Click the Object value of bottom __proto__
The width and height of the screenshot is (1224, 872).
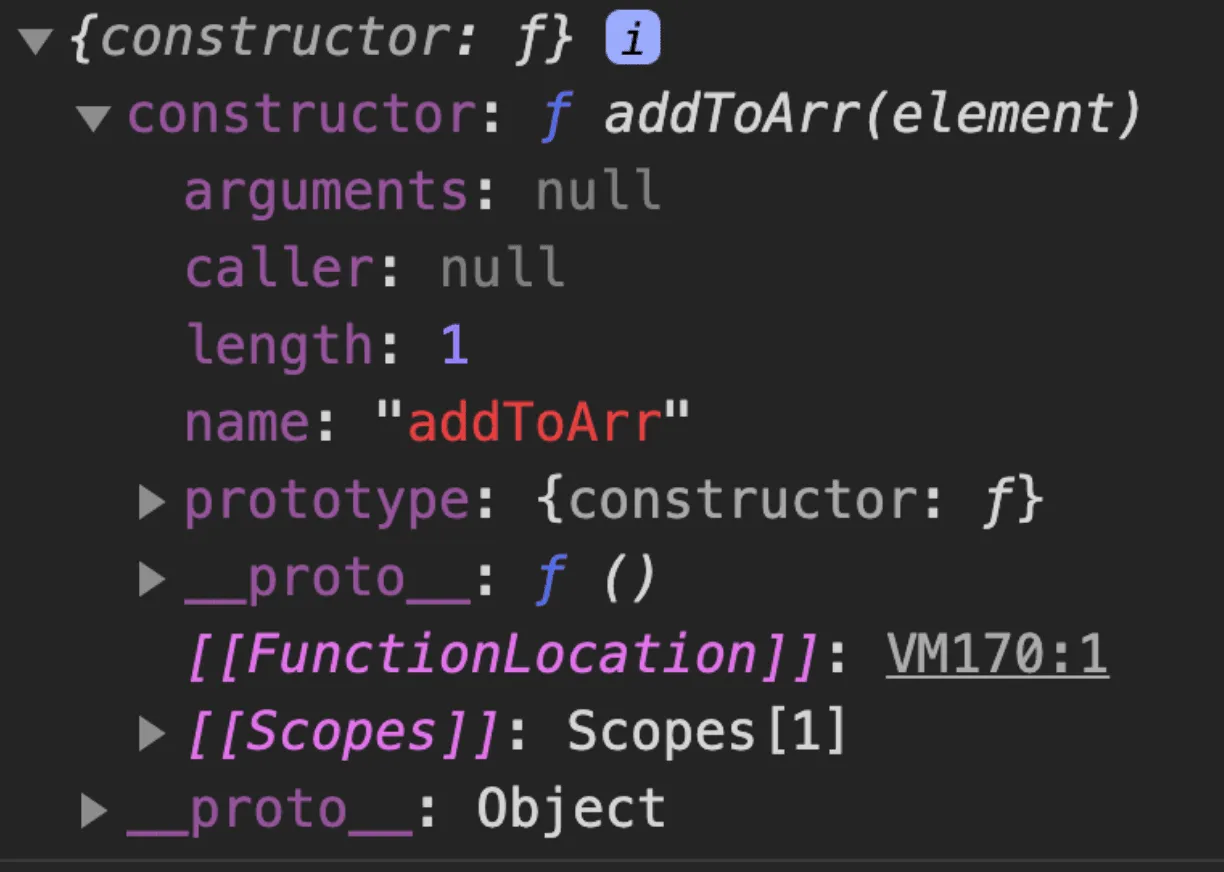click(x=570, y=809)
